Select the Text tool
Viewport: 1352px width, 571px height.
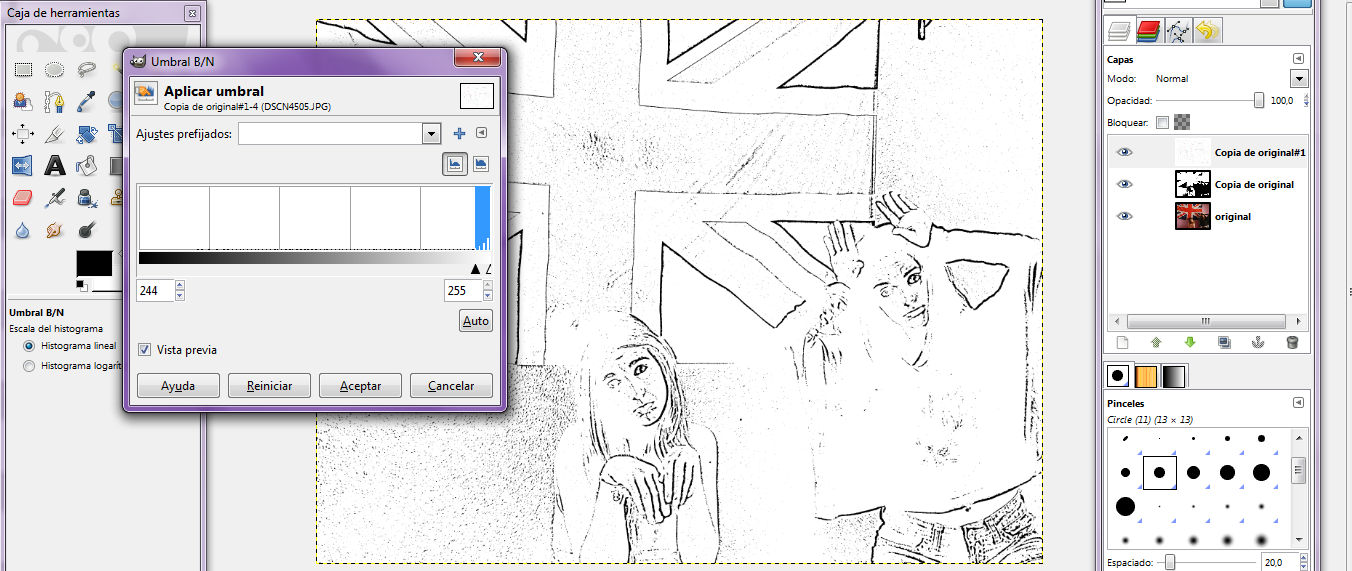55,165
